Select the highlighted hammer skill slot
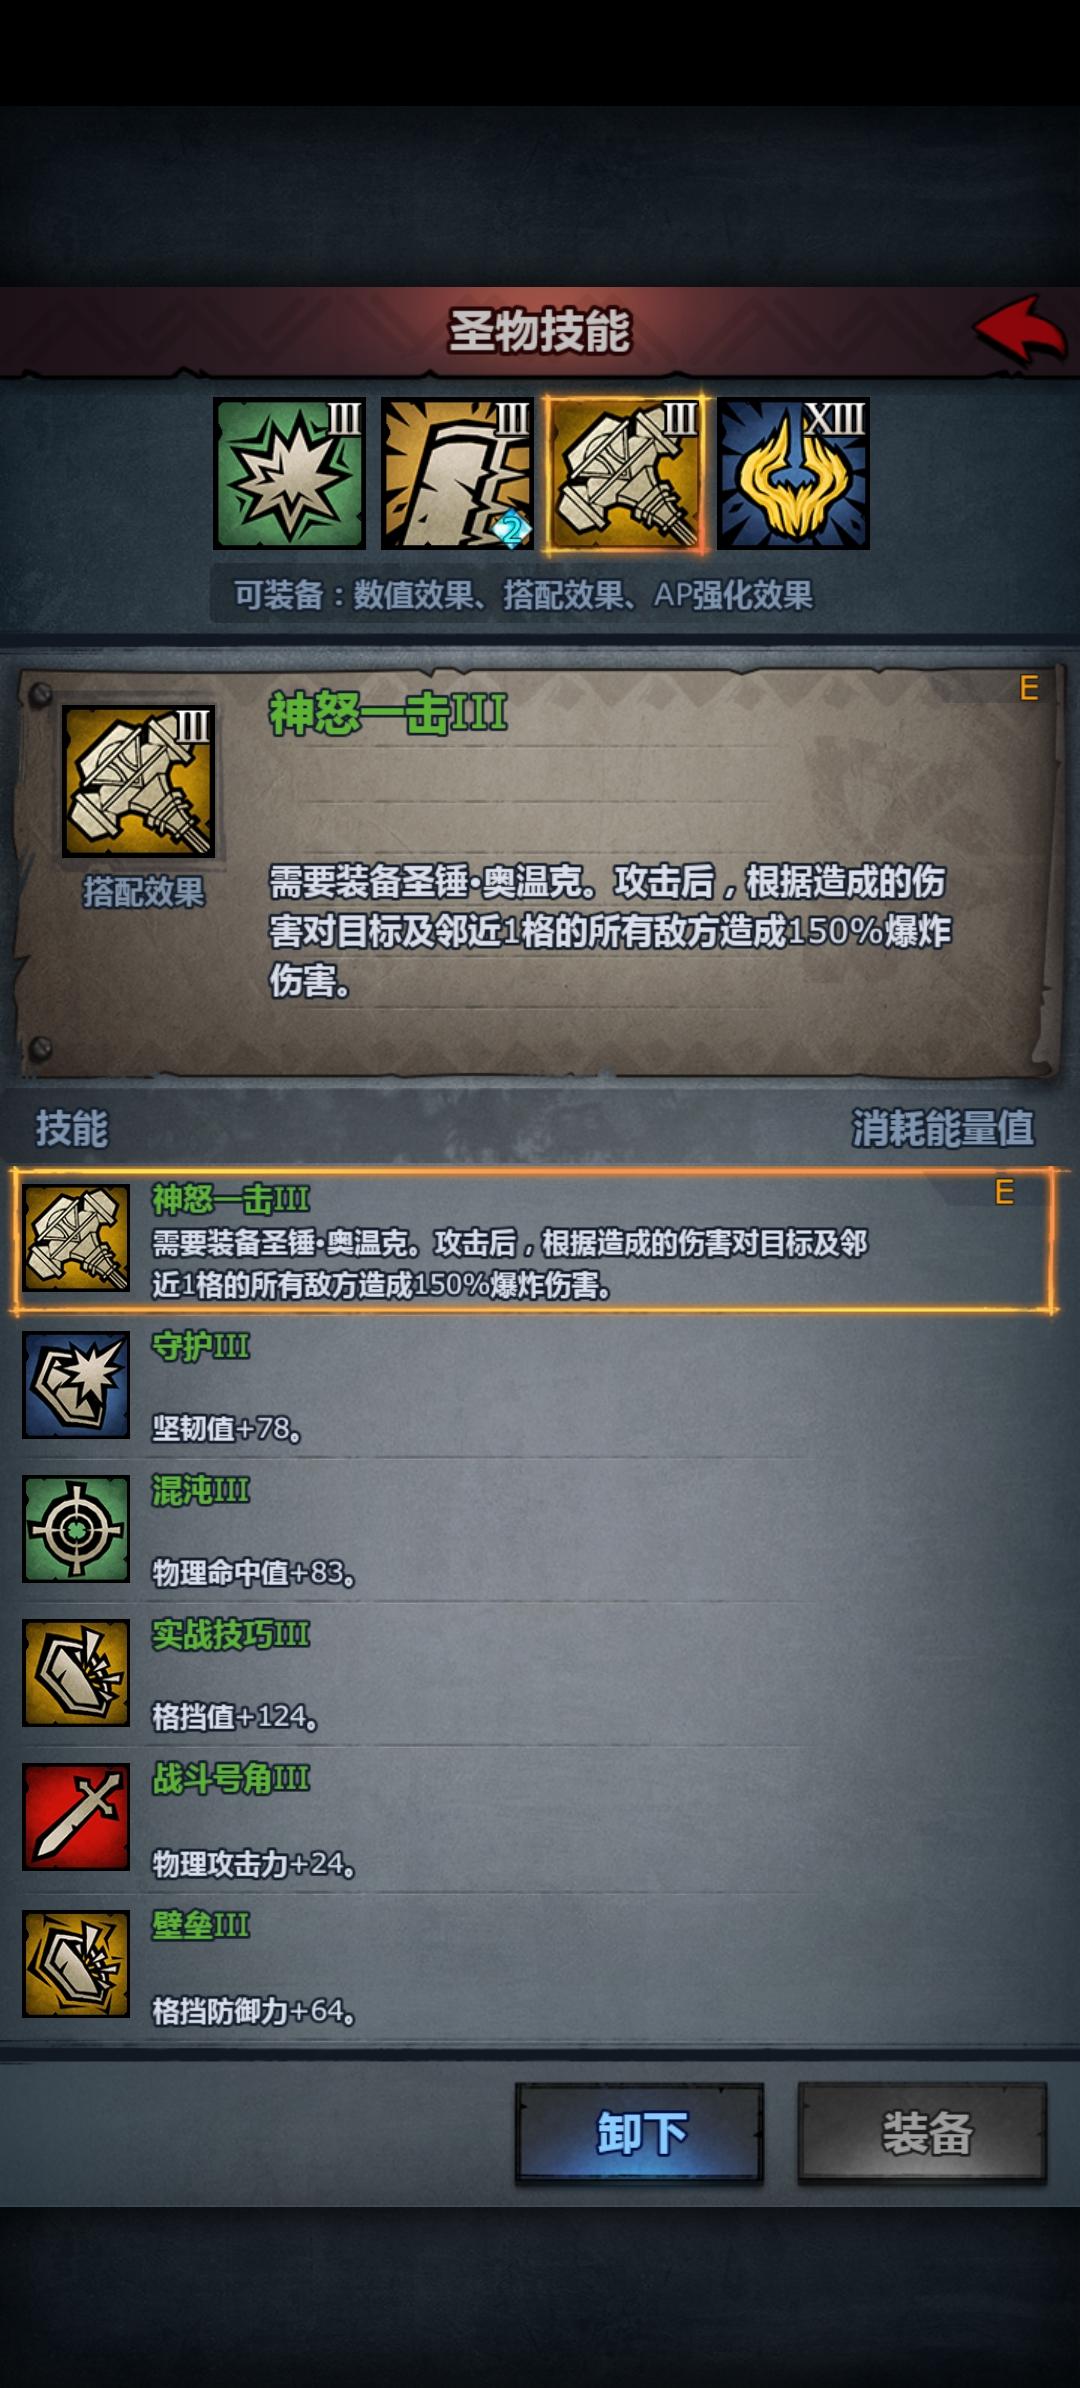 tap(625, 473)
